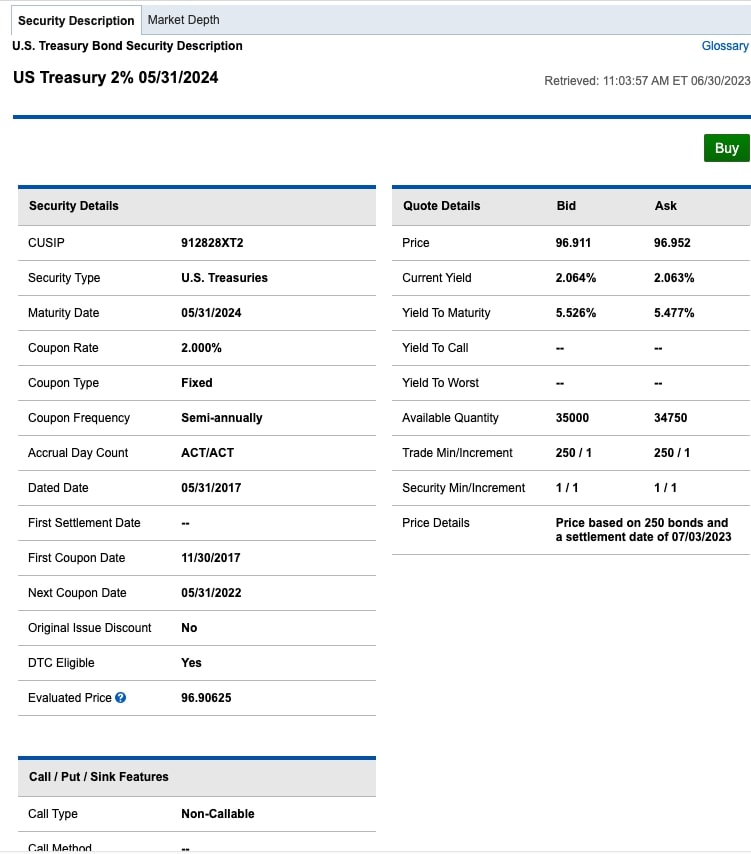Click the Ask column header
The image size is (751, 854).
tap(665, 206)
